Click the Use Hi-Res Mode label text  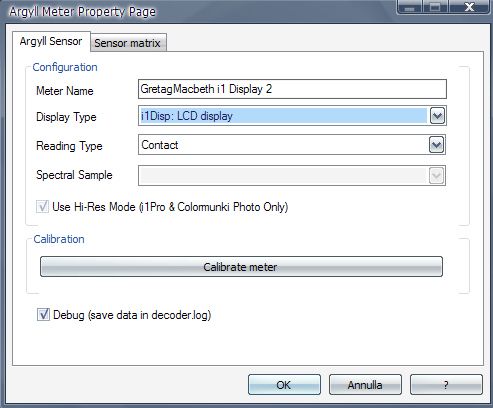pos(170,207)
